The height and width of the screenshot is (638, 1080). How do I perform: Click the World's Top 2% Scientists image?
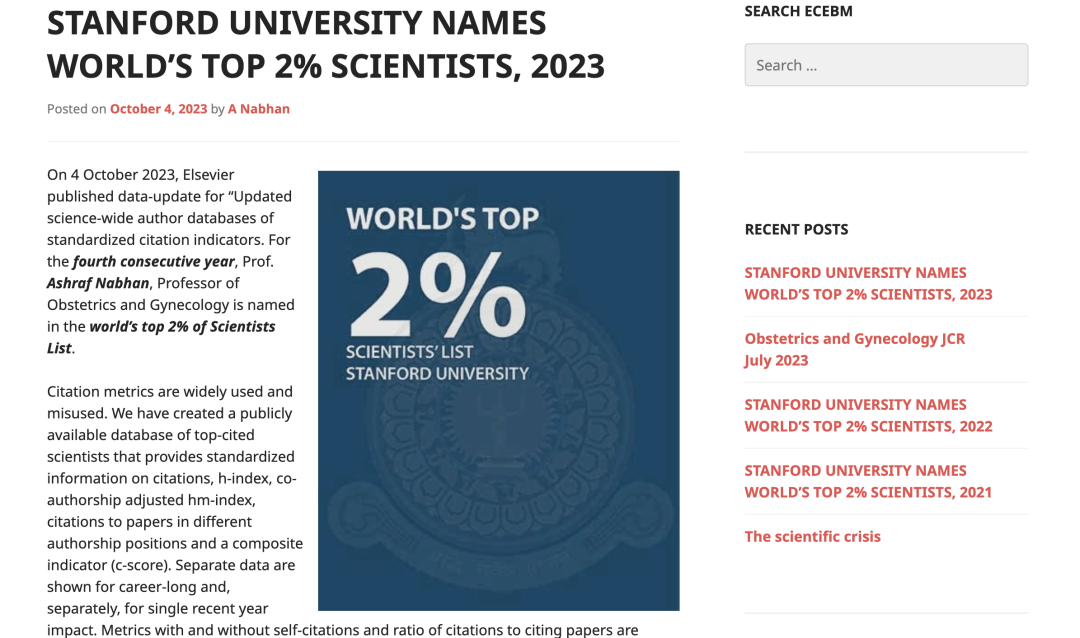point(499,391)
